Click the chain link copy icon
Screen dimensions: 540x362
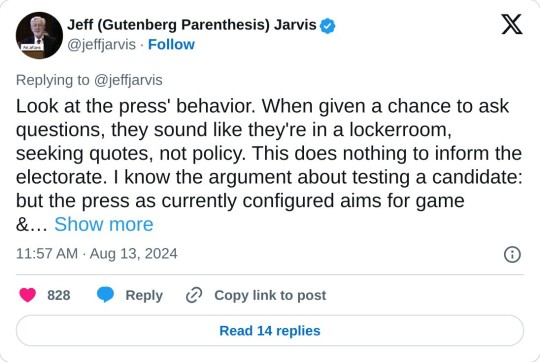[194, 295]
